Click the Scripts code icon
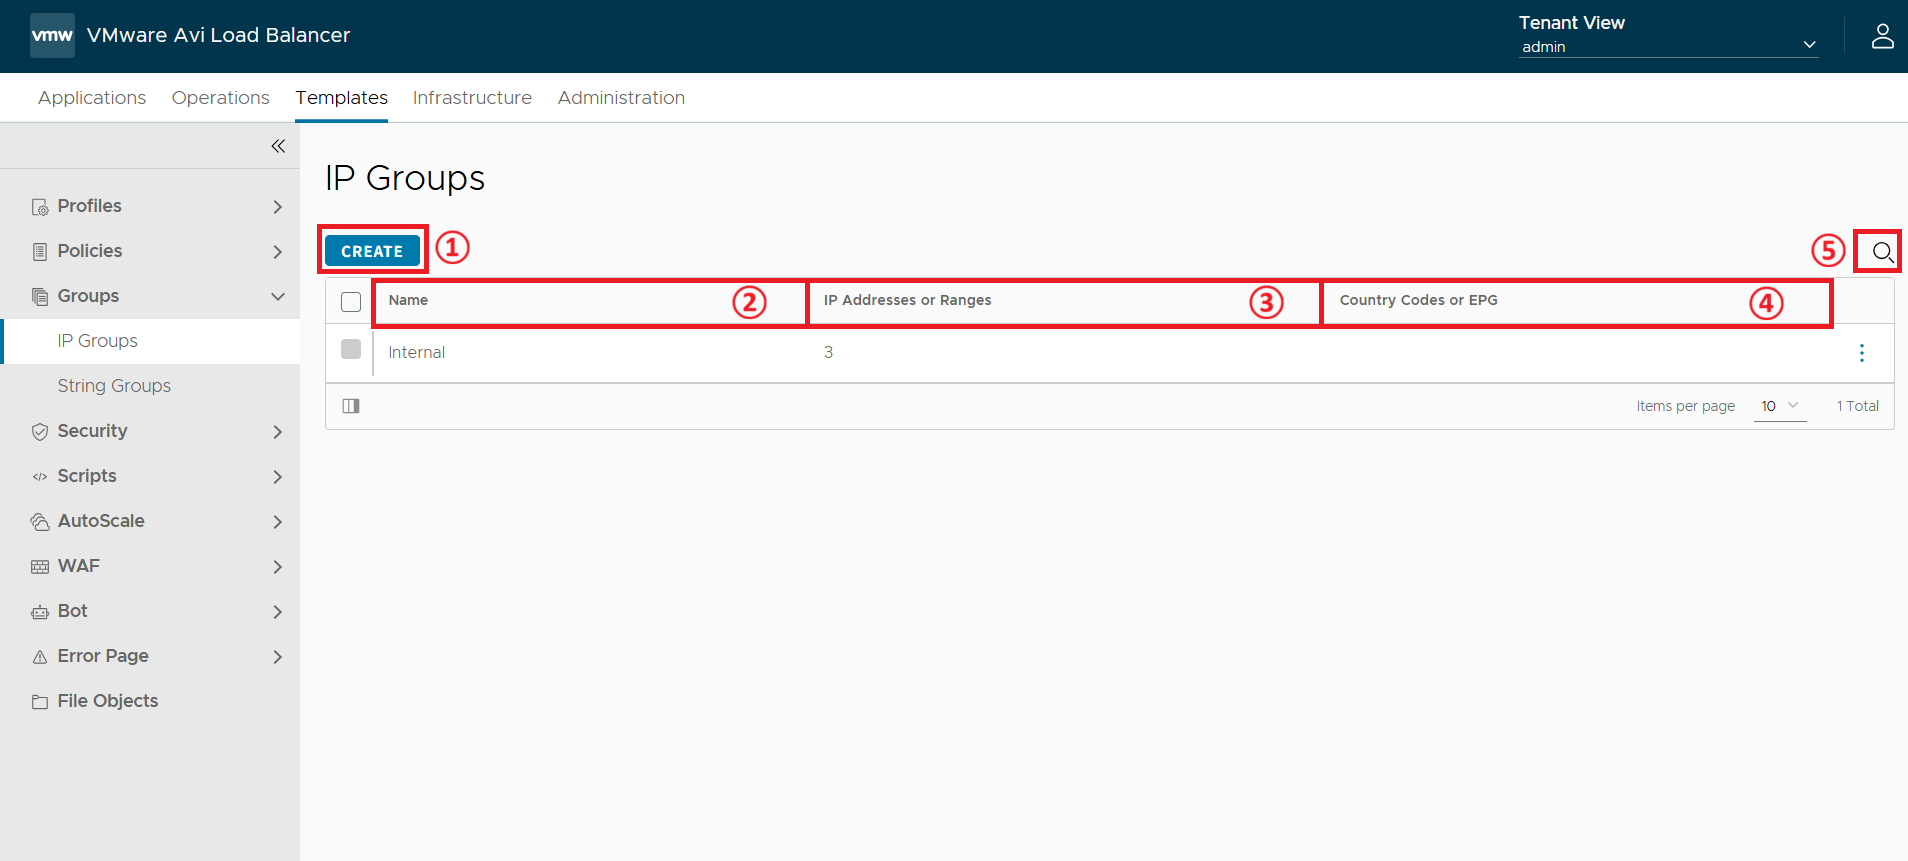This screenshot has height=861, width=1908. tap(40, 477)
